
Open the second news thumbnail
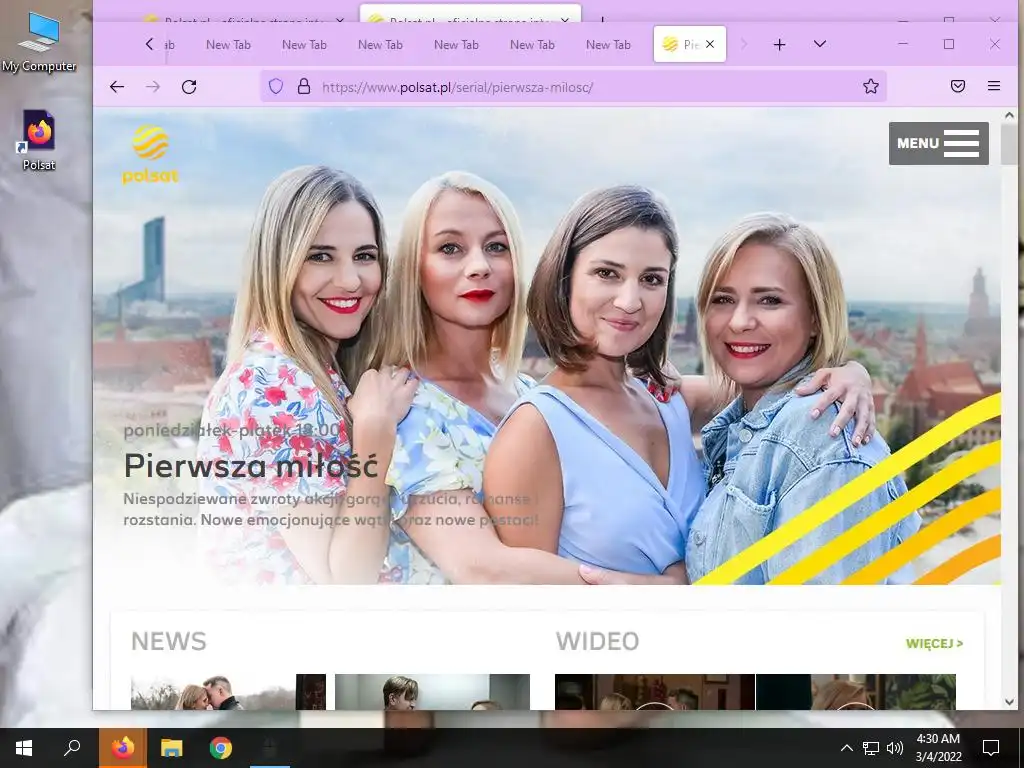(432, 692)
